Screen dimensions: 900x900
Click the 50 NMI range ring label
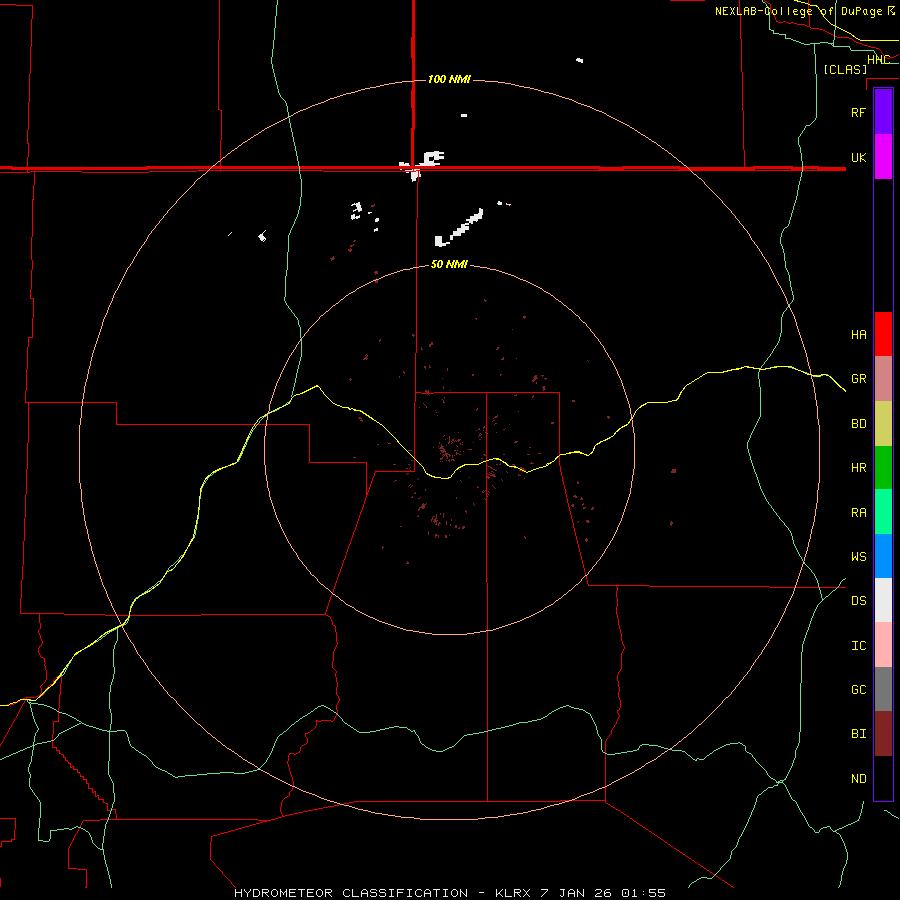pos(449,265)
